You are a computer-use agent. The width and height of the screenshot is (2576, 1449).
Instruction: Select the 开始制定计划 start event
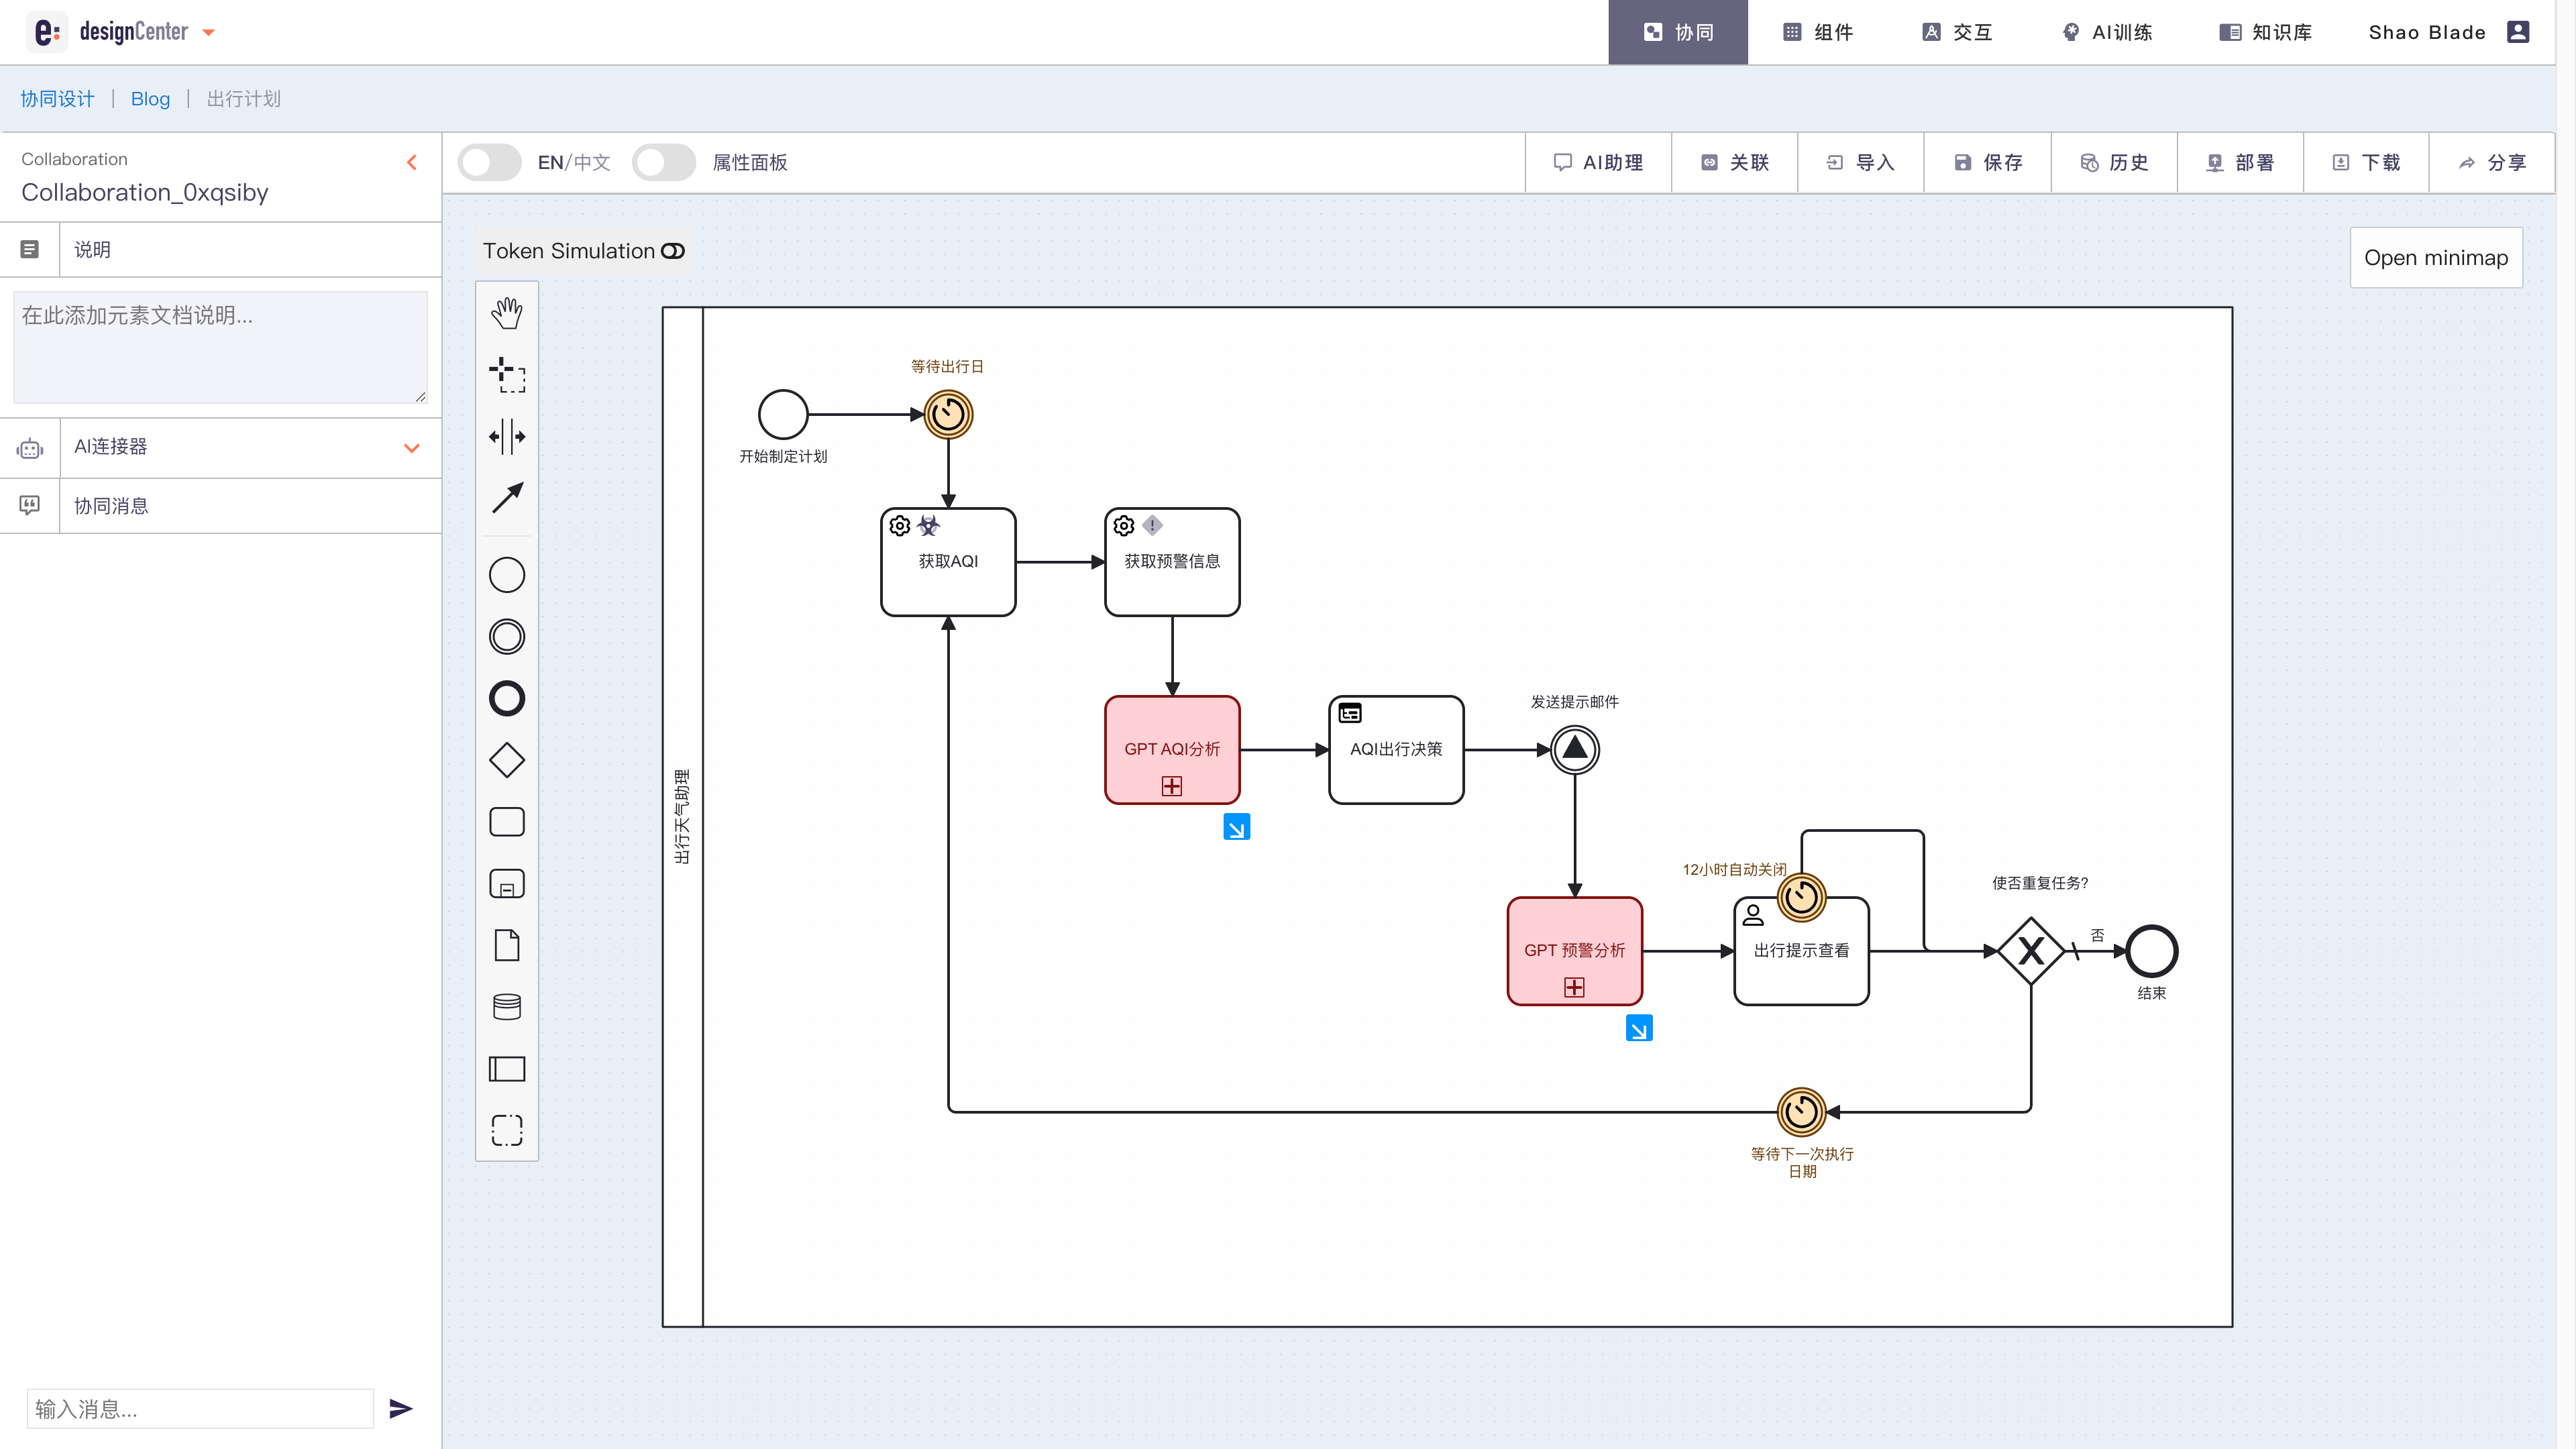pyautogui.click(x=783, y=414)
